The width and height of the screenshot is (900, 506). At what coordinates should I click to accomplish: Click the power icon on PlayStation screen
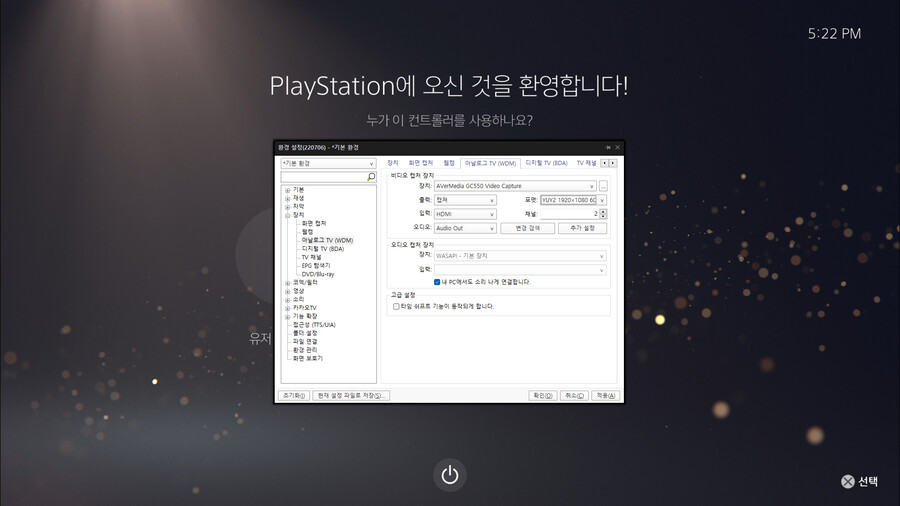449,475
